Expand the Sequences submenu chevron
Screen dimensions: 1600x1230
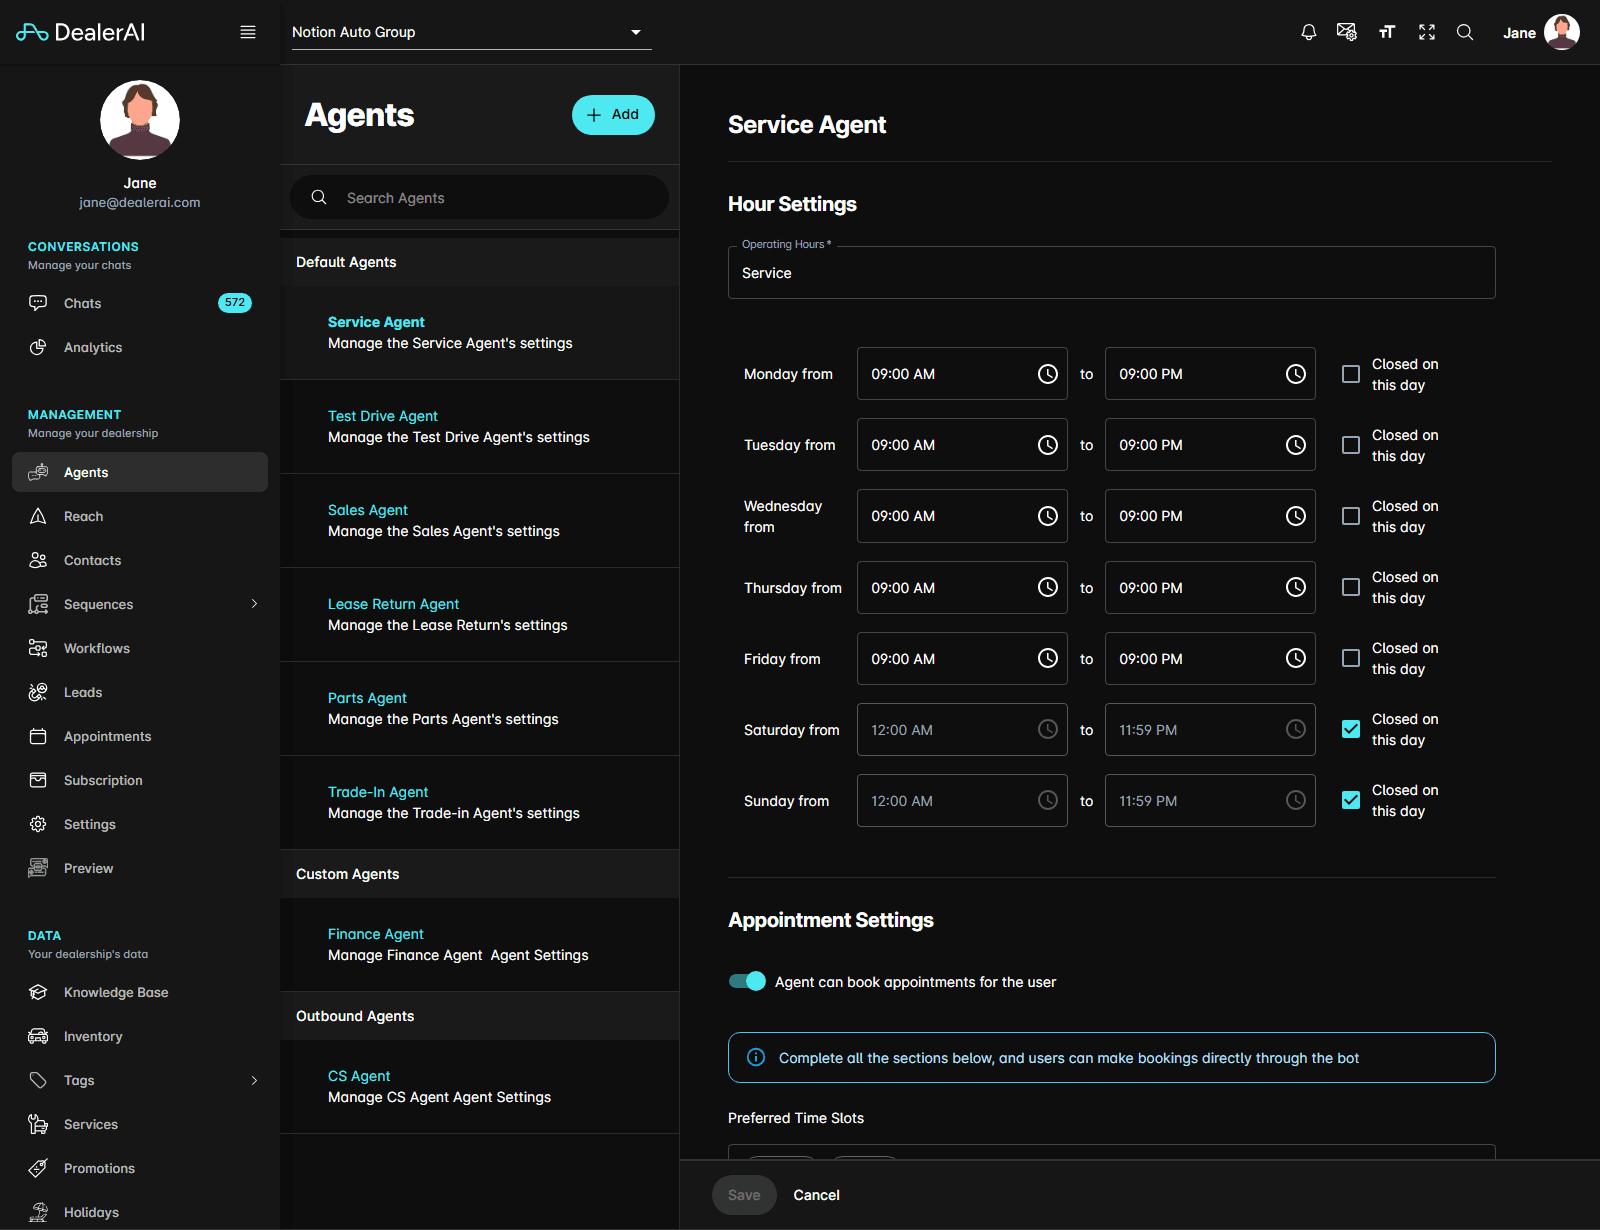point(254,604)
